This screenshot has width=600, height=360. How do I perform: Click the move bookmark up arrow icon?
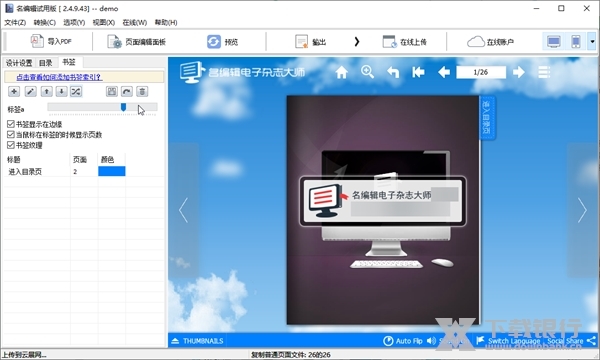(x=46, y=91)
